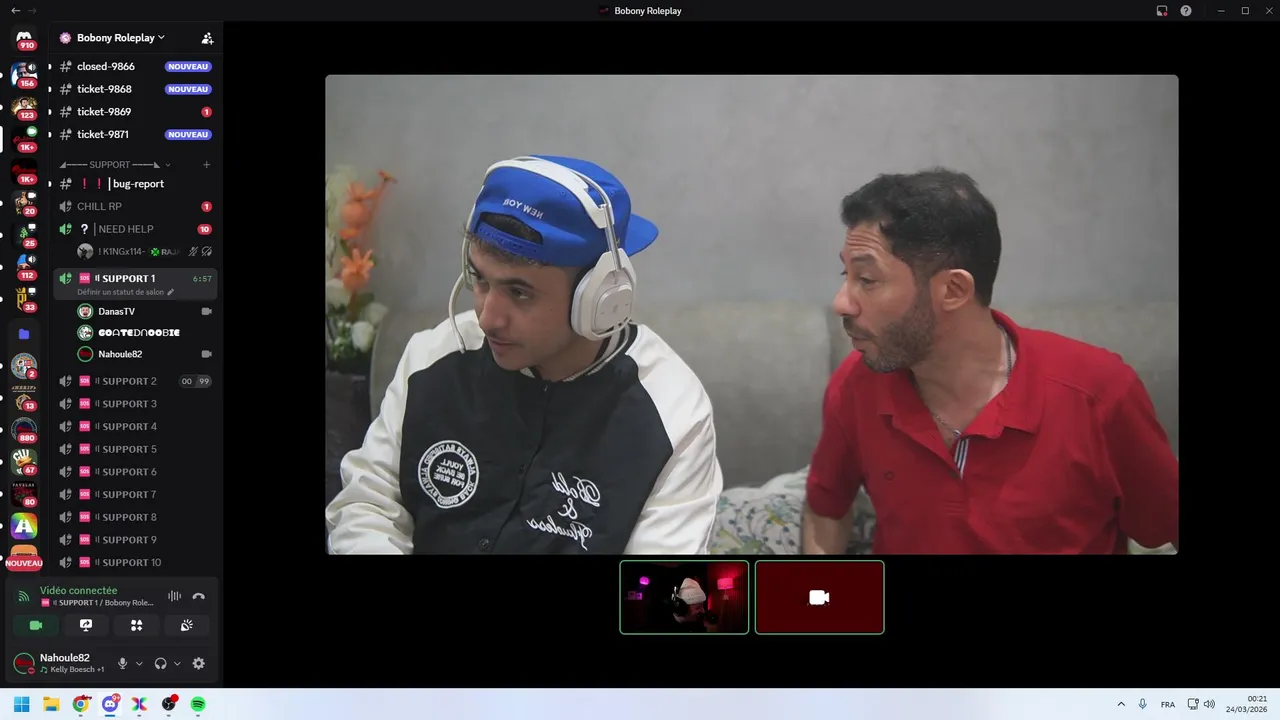Viewport: 1280px width, 720px height.
Task: Open microphone input options chevron
Action: tap(139, 663)
